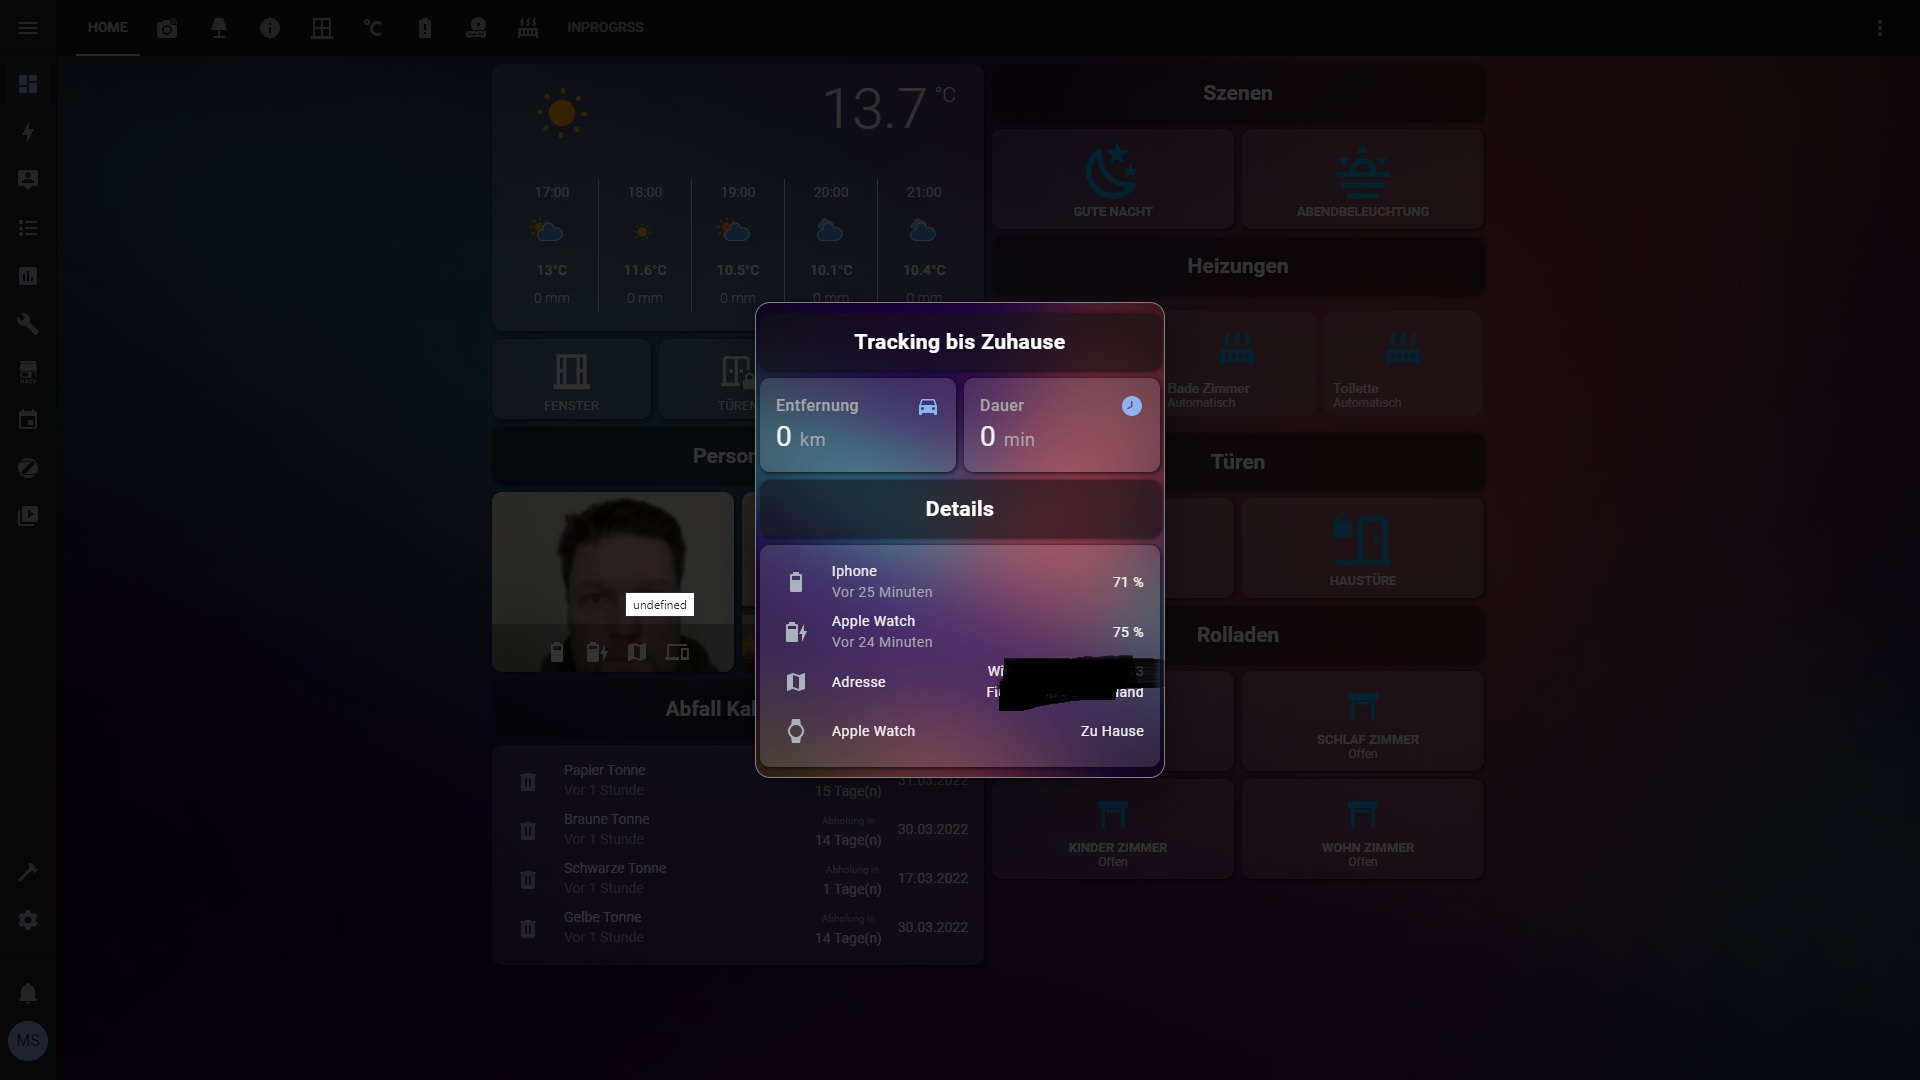Click the map icon under the person photo
The width and height of the screenshot is (1920, 1080).
click(x=637, y=653)
